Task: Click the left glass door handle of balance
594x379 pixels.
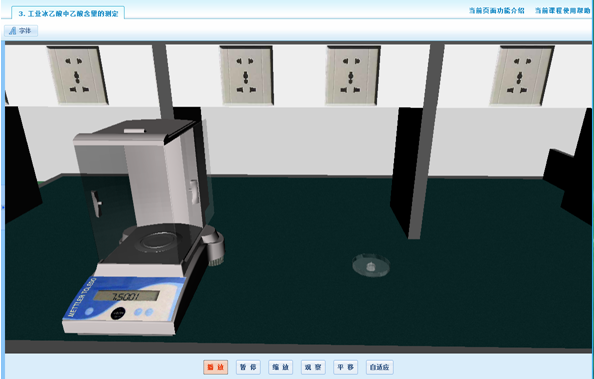Action: click(x=97, y=204)
